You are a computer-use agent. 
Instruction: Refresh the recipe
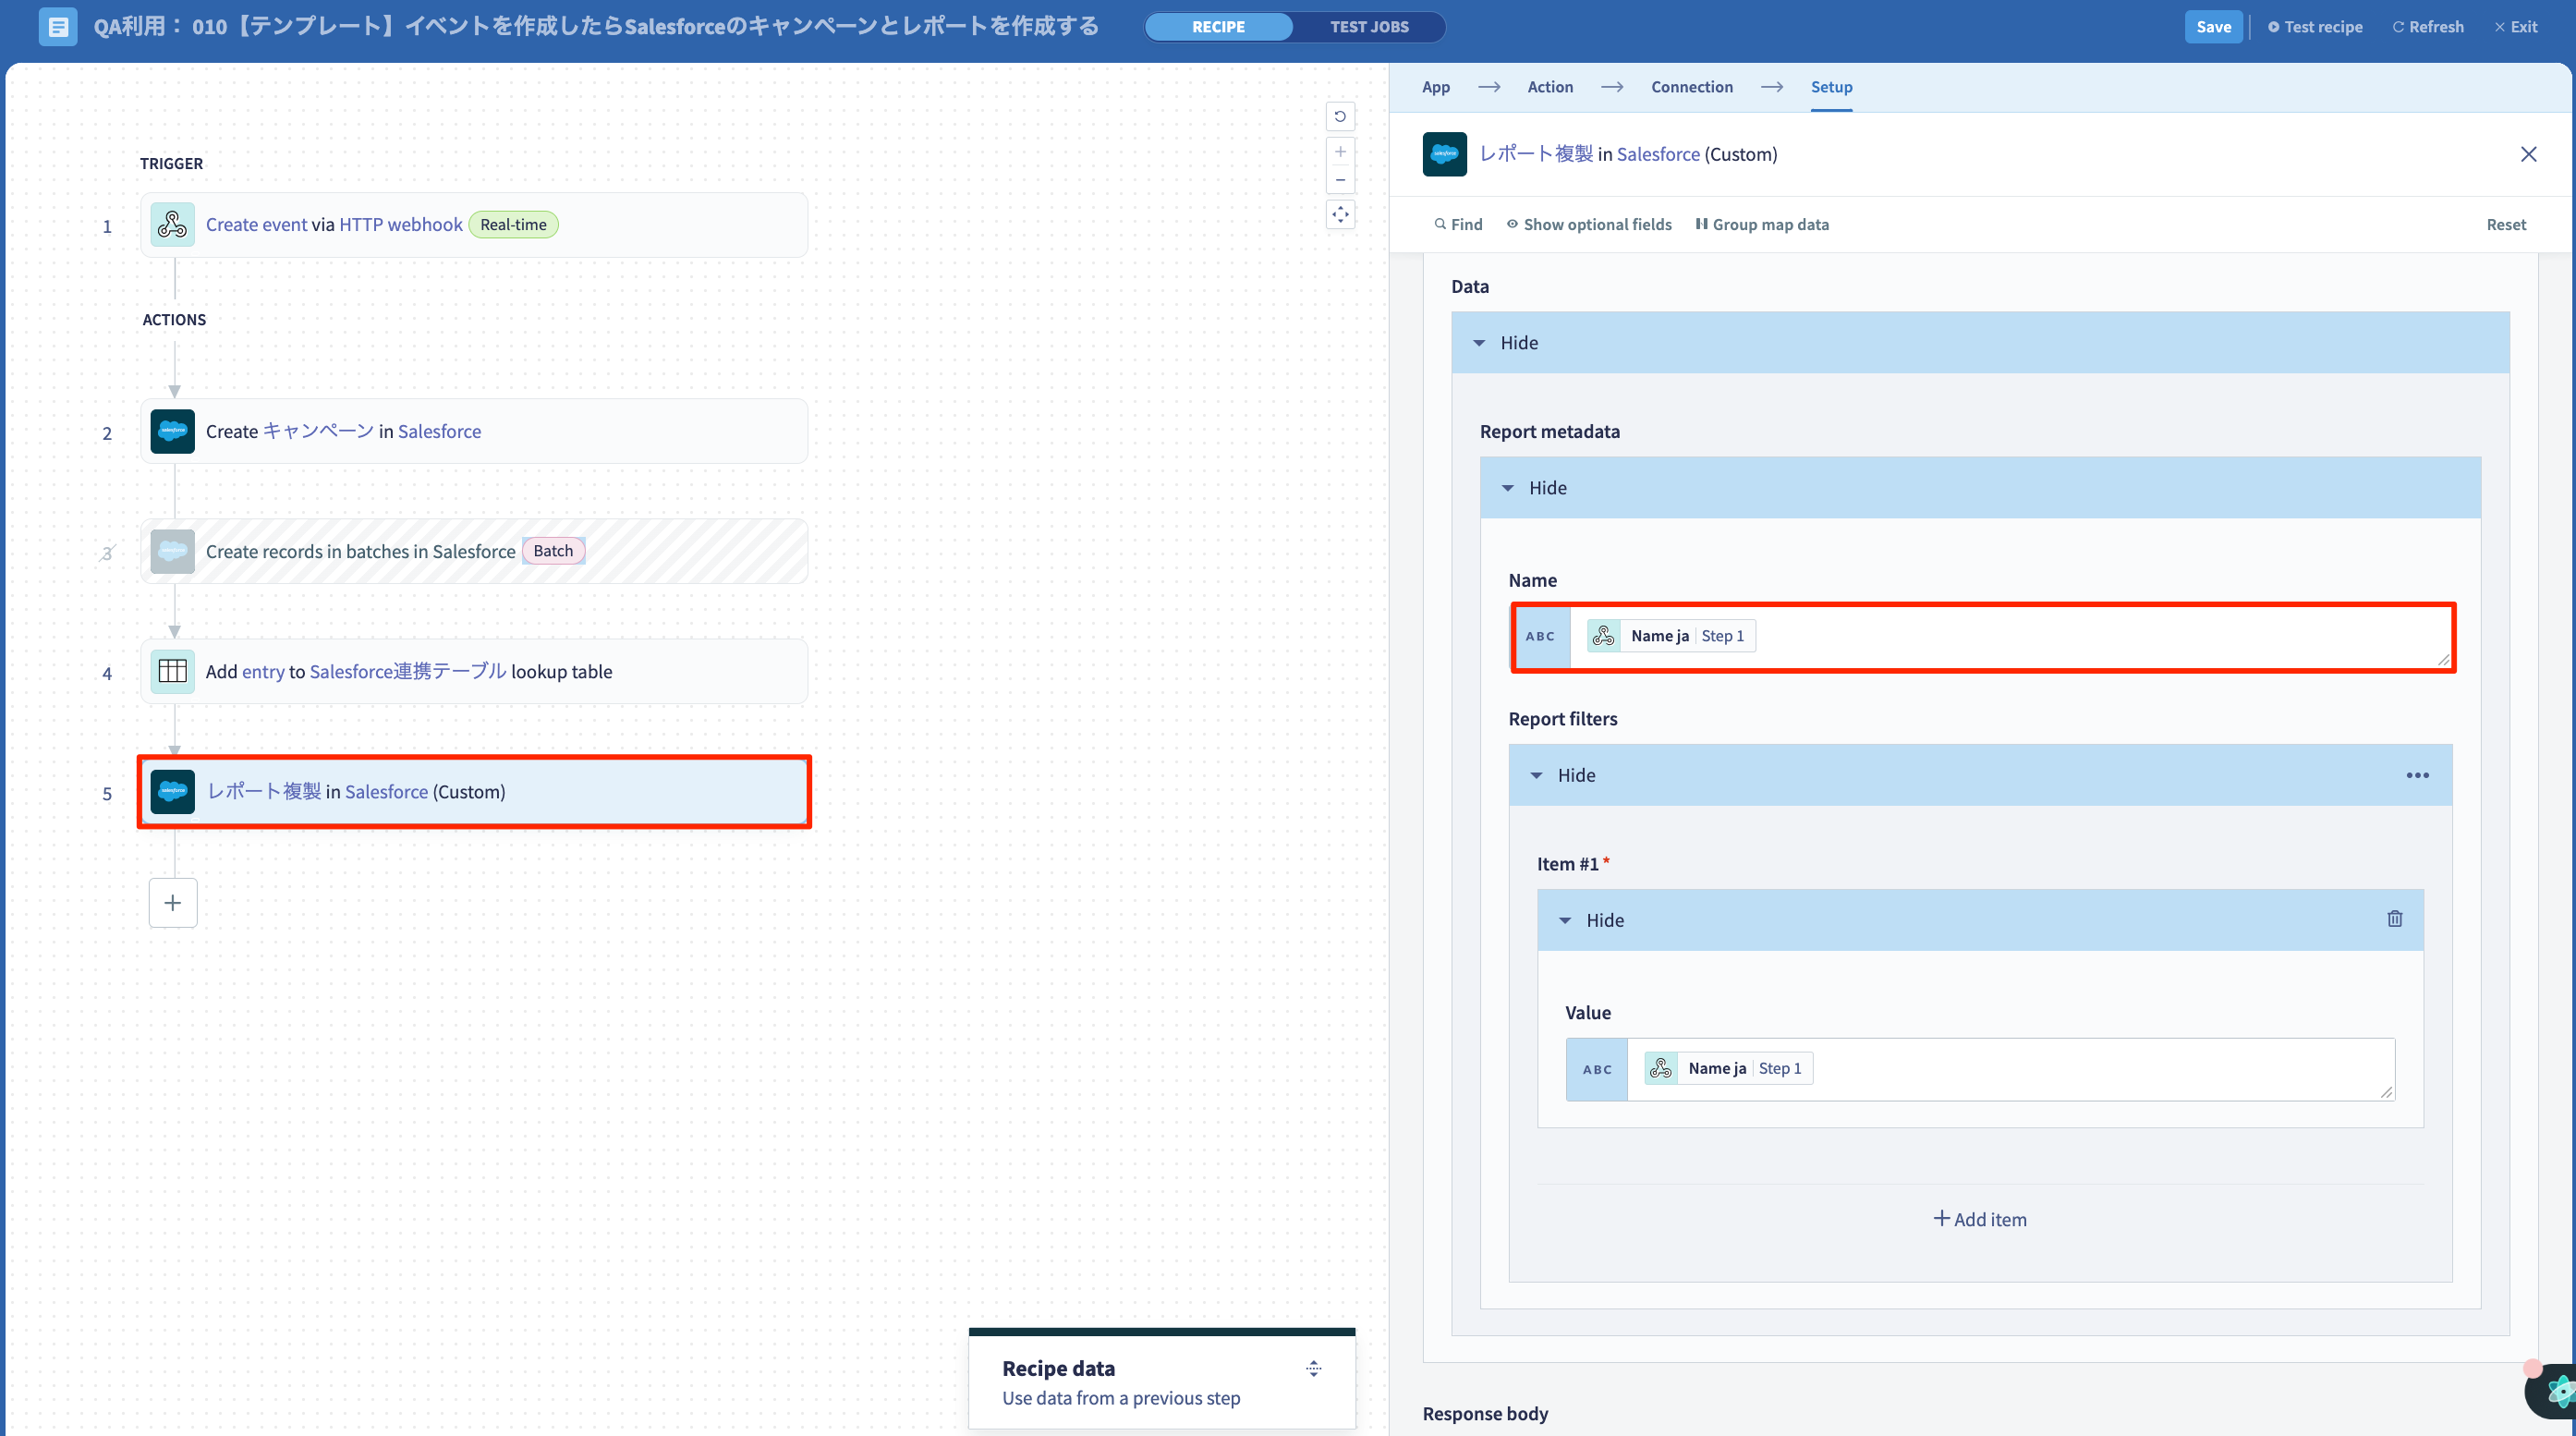point(2427,27)
